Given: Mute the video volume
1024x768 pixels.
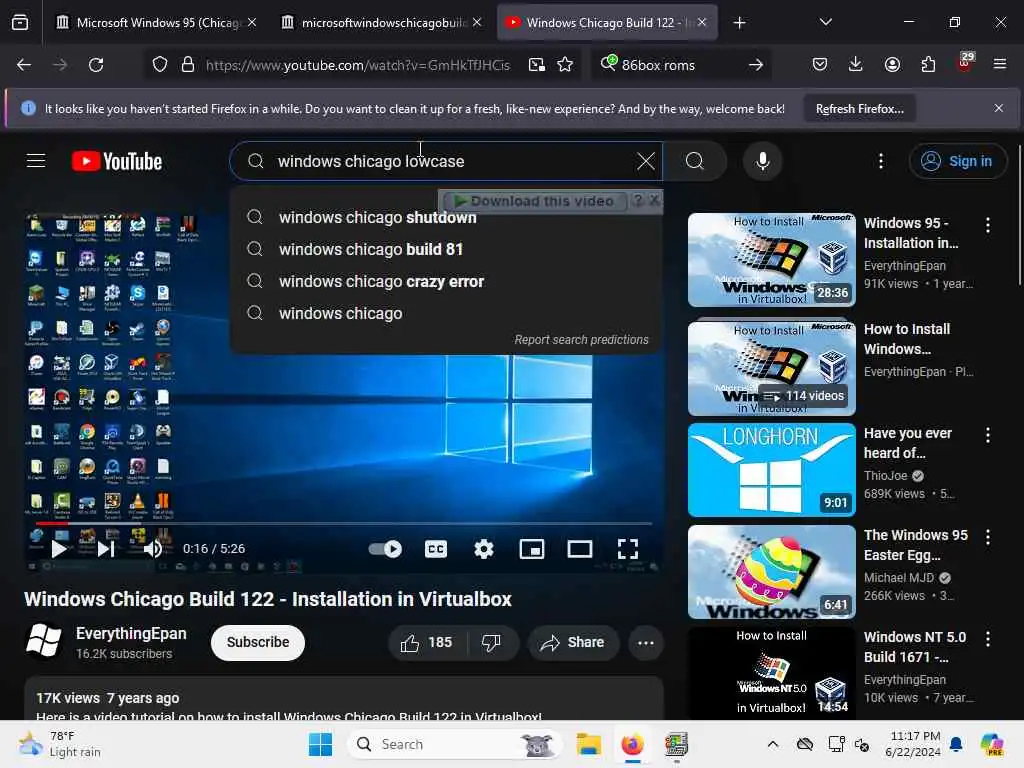Looking at the screenshot, I should click(x=153, y=549).
